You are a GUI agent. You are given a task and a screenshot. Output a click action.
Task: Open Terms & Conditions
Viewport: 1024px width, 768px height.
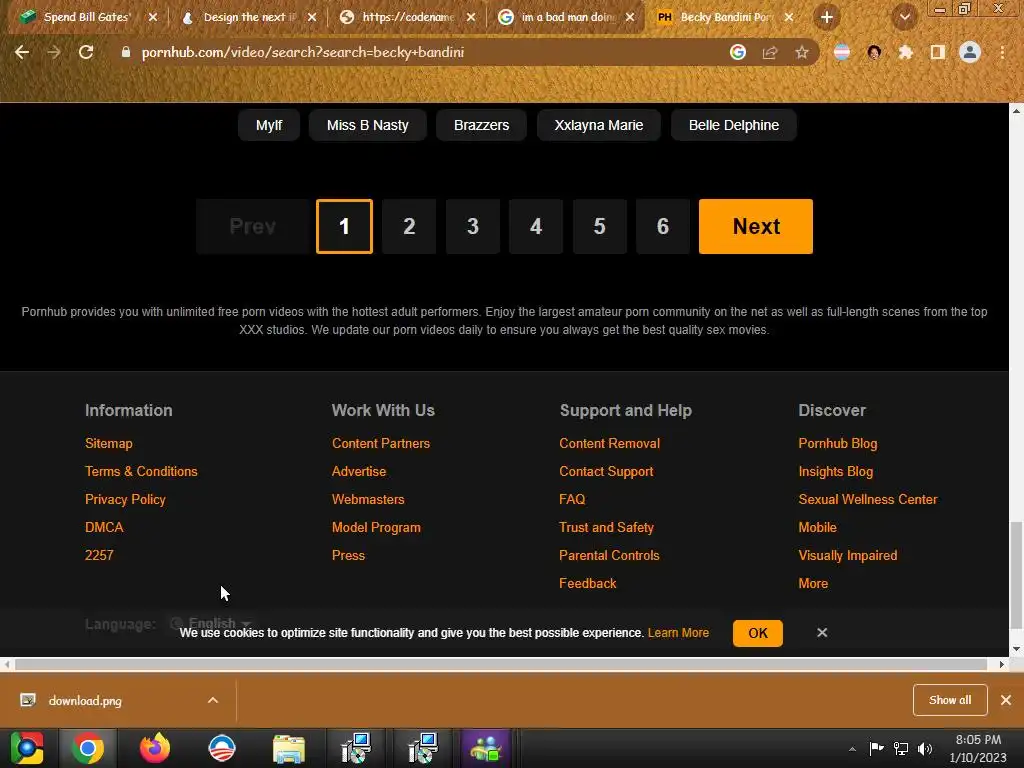(141, 472)
